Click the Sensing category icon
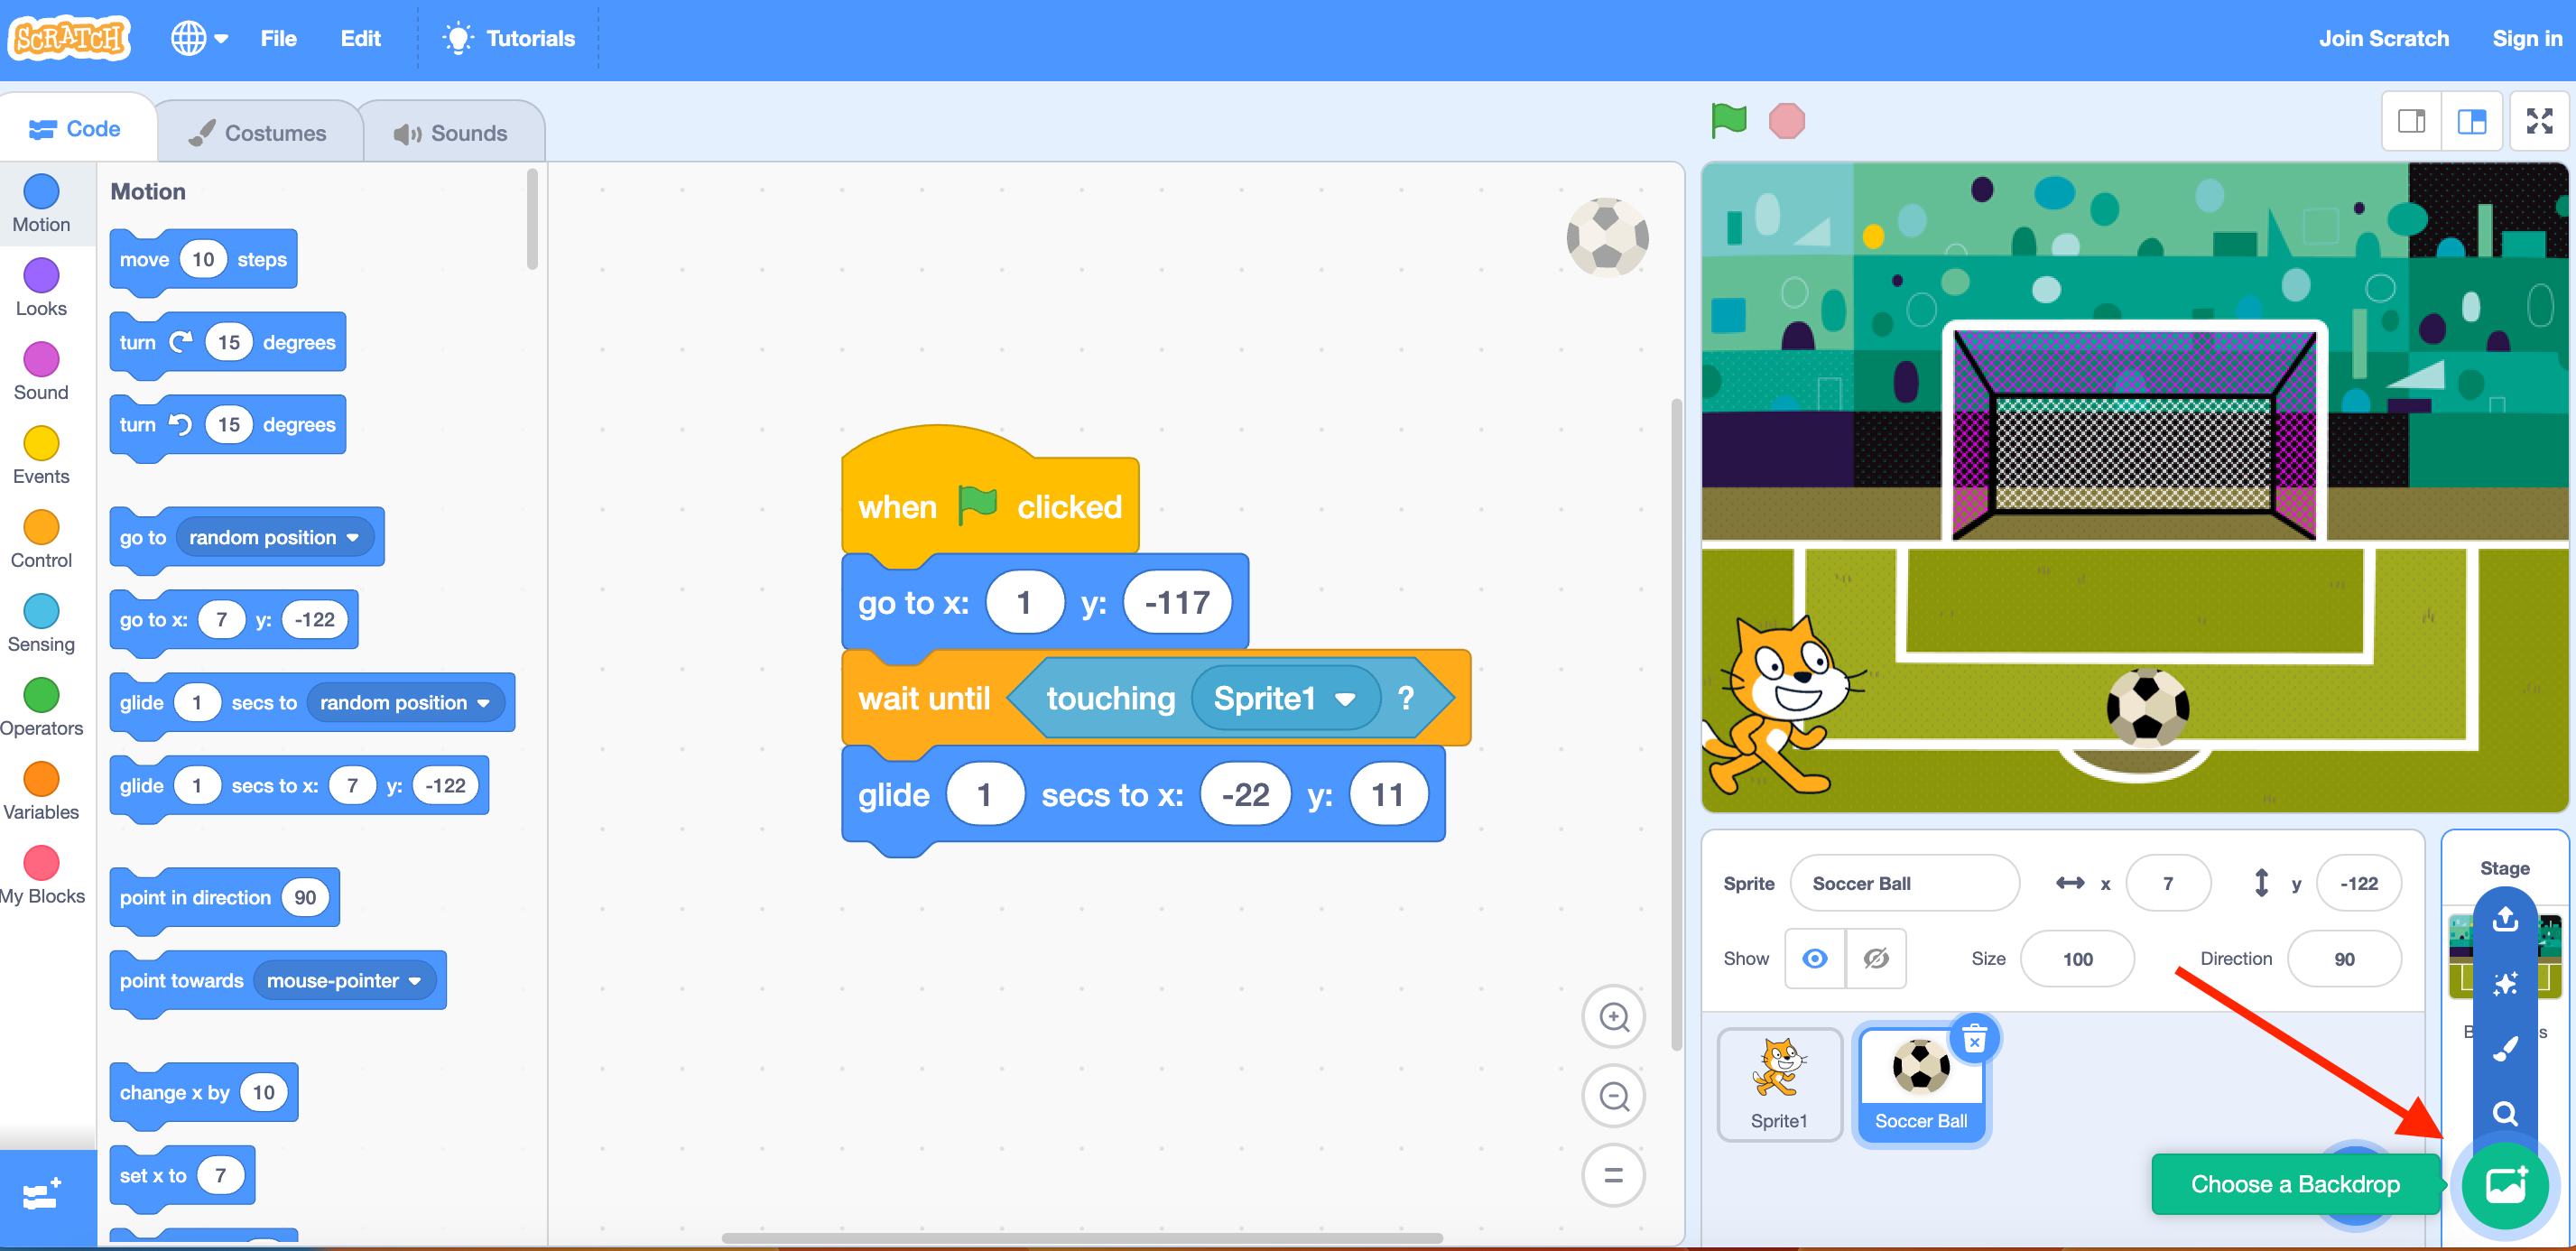Screen dimensions: 2576x1251 [x=42, y=615]
